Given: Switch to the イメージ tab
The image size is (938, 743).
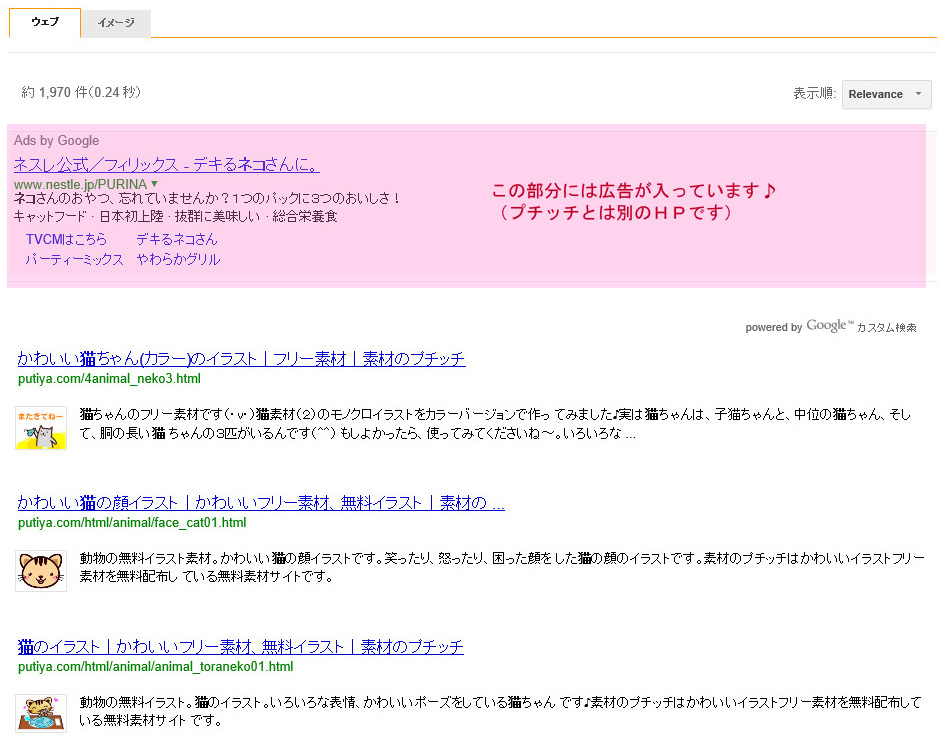Looking at the screenshot, I should pos(116,23).
